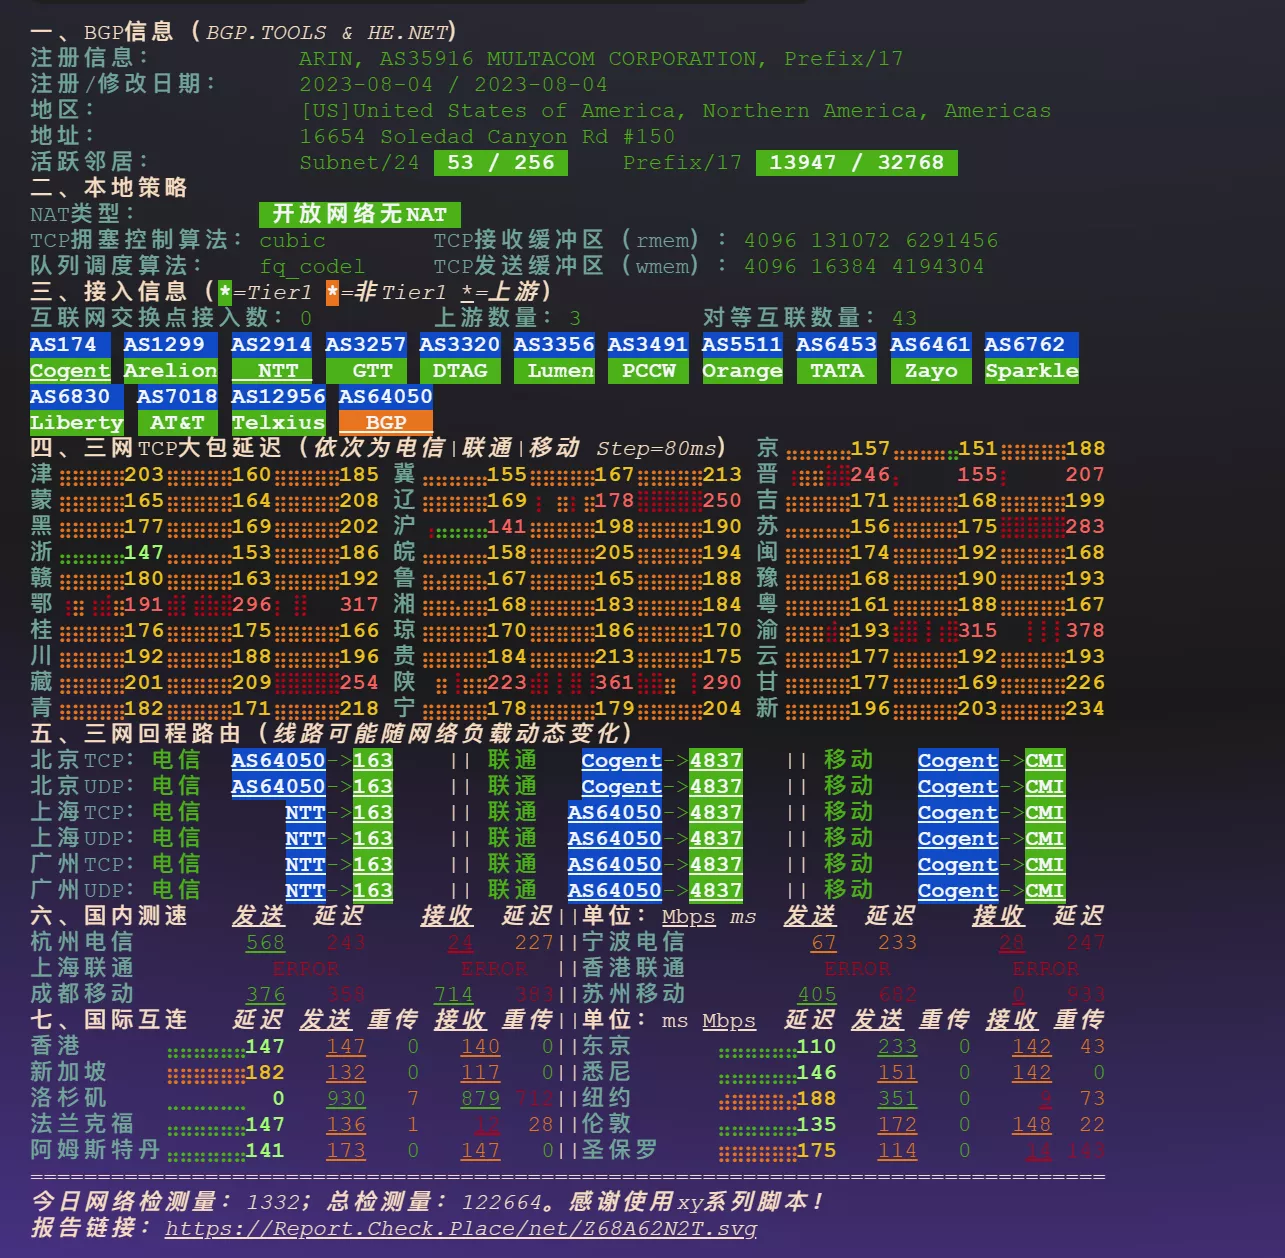Click the 13947 / 32768 prefix badge
This screenshot has width=1285, height=1258.
click(856, 163)
